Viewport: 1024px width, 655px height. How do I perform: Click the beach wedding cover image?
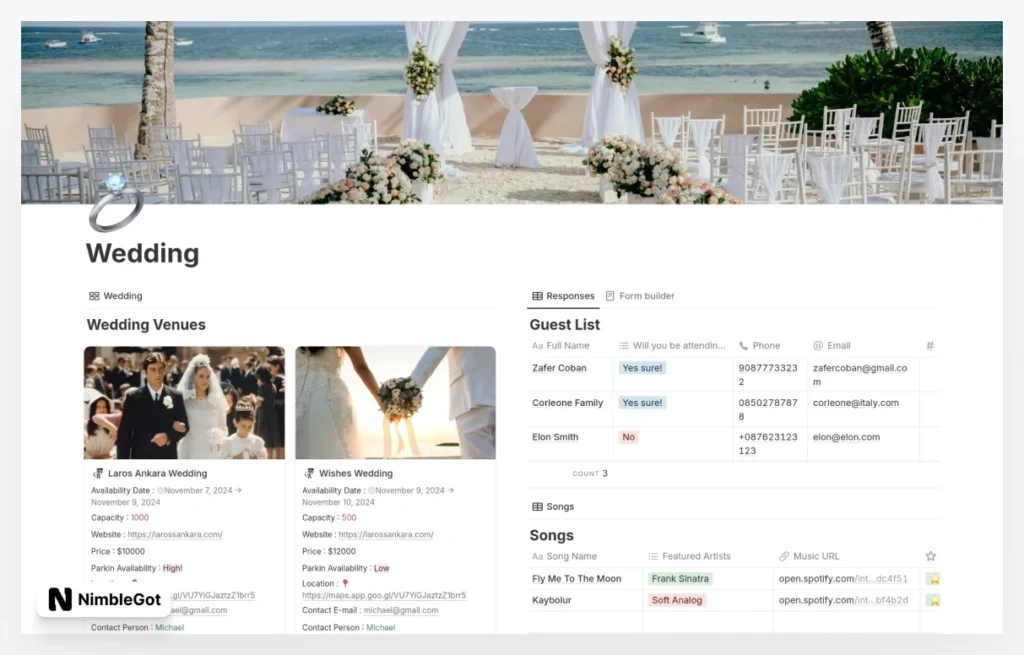(x=512, y=112)
